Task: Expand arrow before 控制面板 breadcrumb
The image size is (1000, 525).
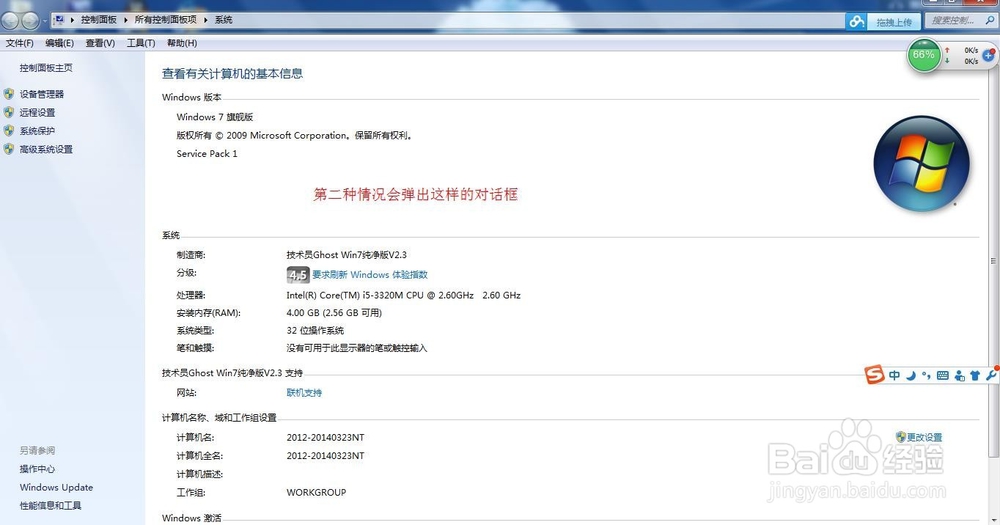Action: 72,20
